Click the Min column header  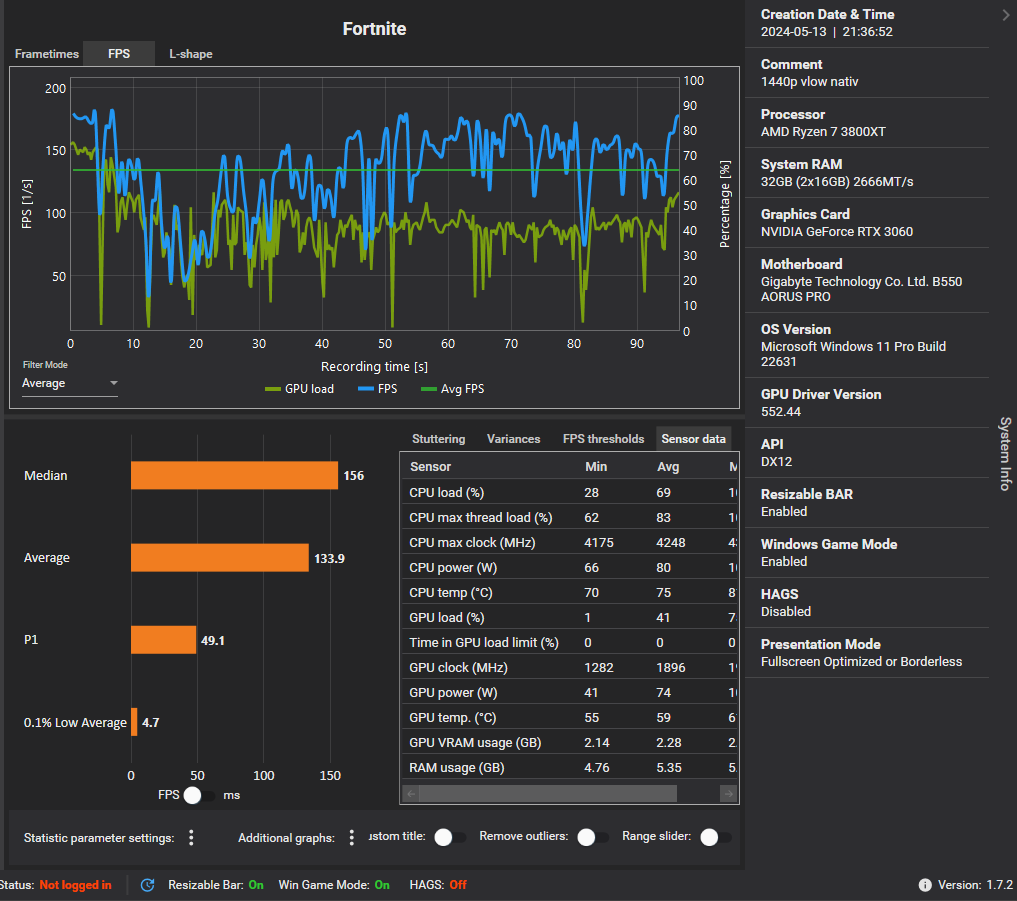595,466
